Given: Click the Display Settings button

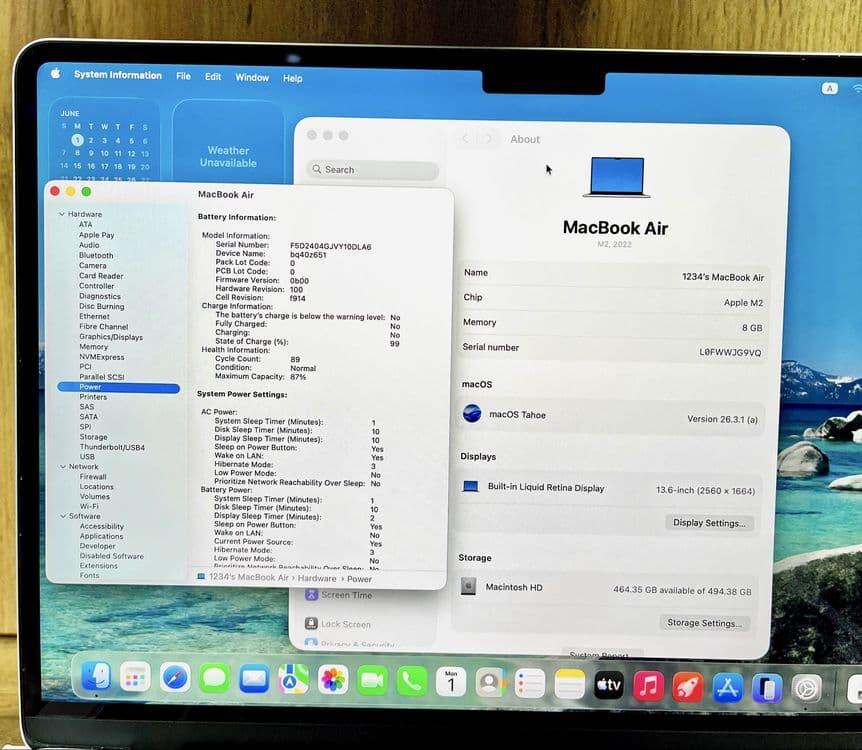Looking at the screenshot, I should coord(709,523).
